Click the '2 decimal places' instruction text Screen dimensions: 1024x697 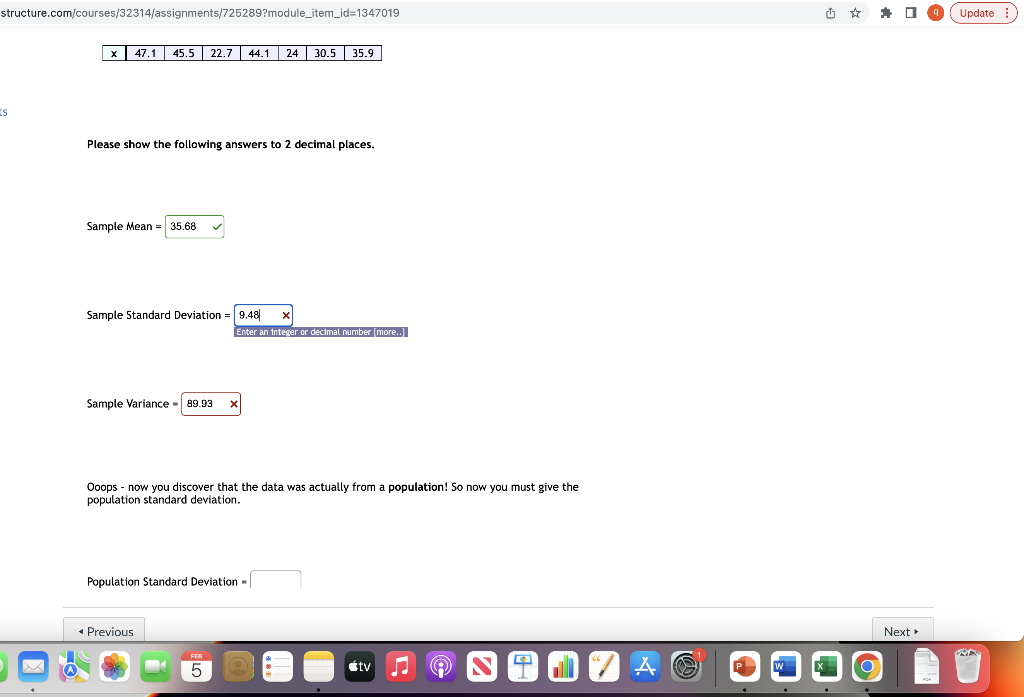(x=329, y=144)
